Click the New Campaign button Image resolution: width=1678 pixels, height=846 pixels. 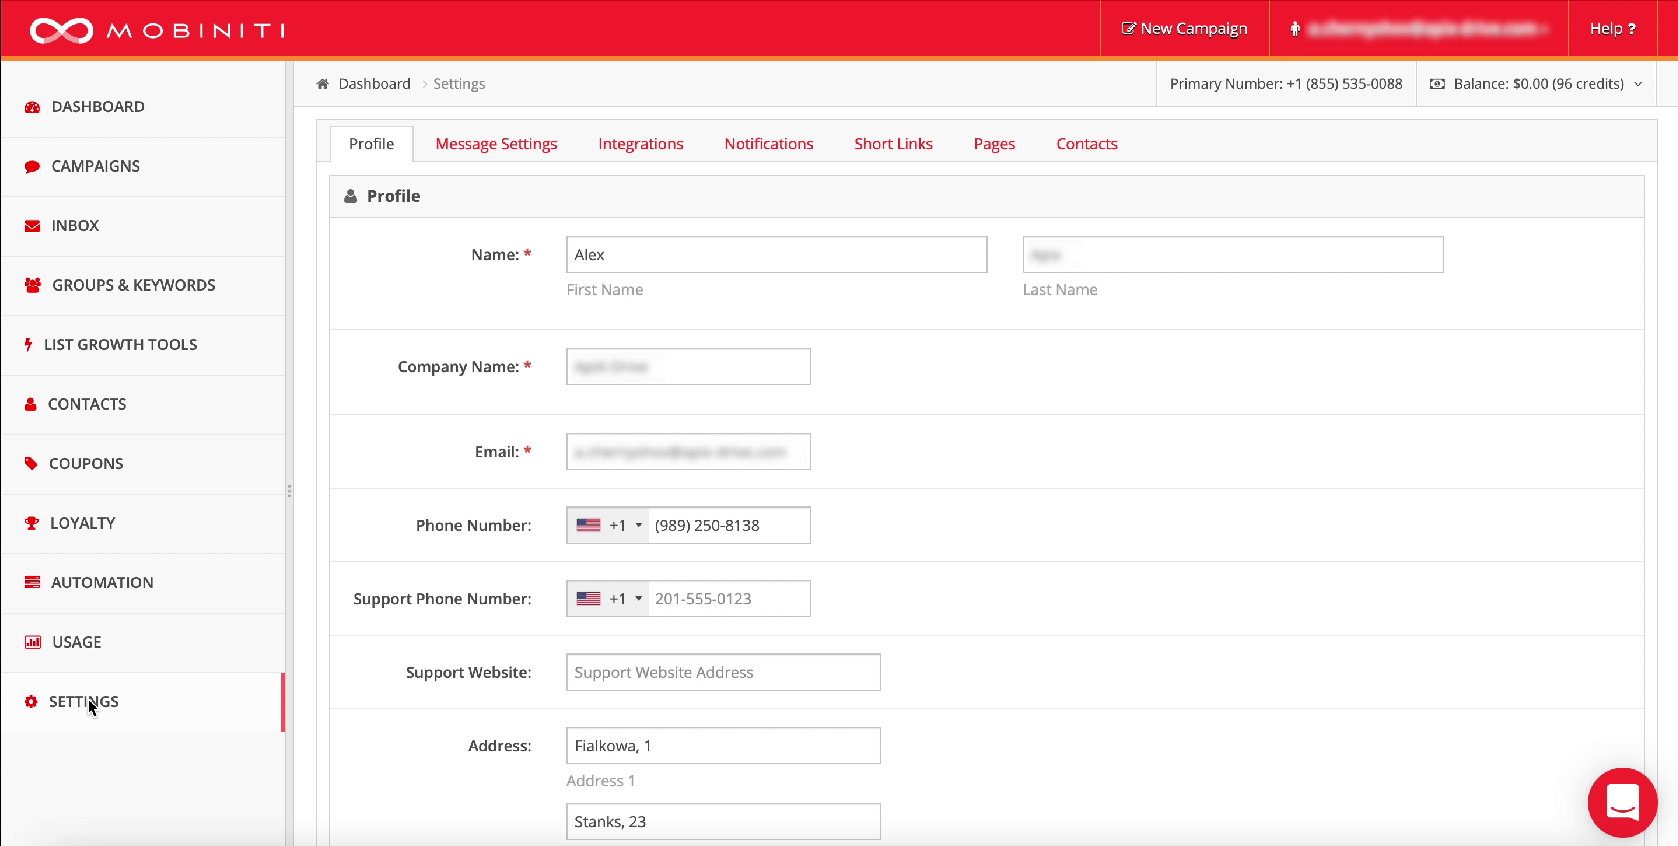click(x=1184, y=28)
